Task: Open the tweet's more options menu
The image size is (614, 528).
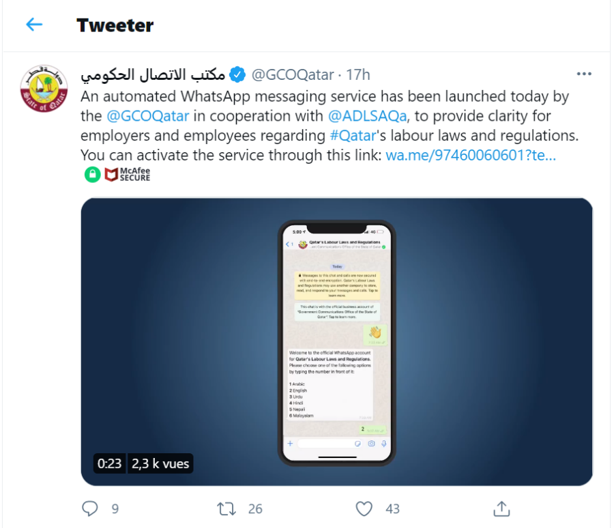Action: [x=584, y=74]
